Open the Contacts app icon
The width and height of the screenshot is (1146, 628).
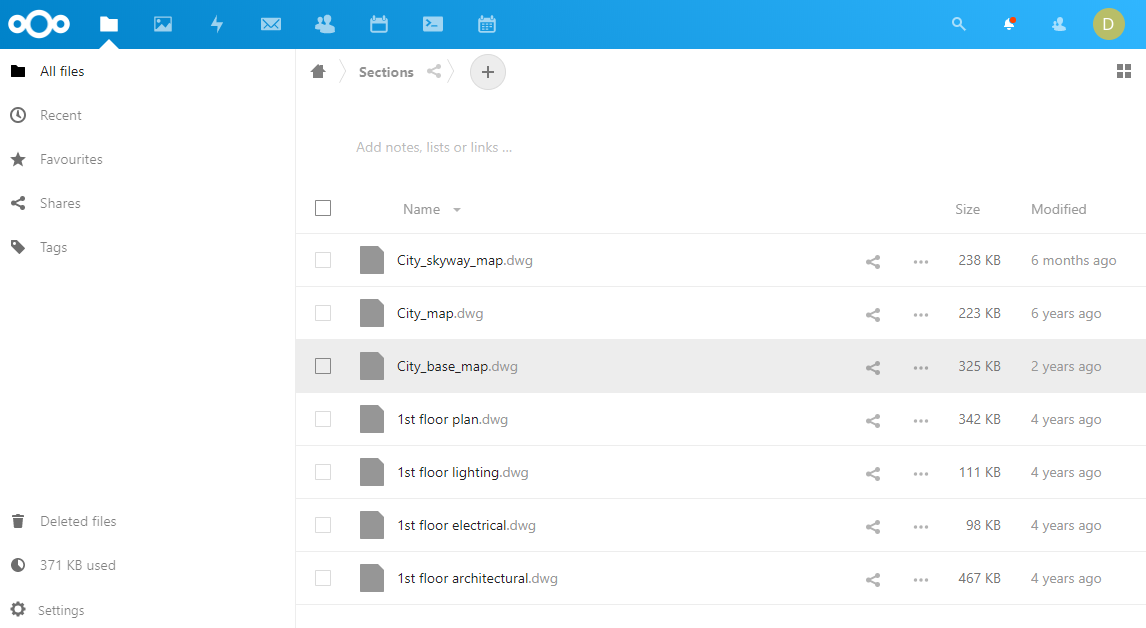[x=325, y=24]
